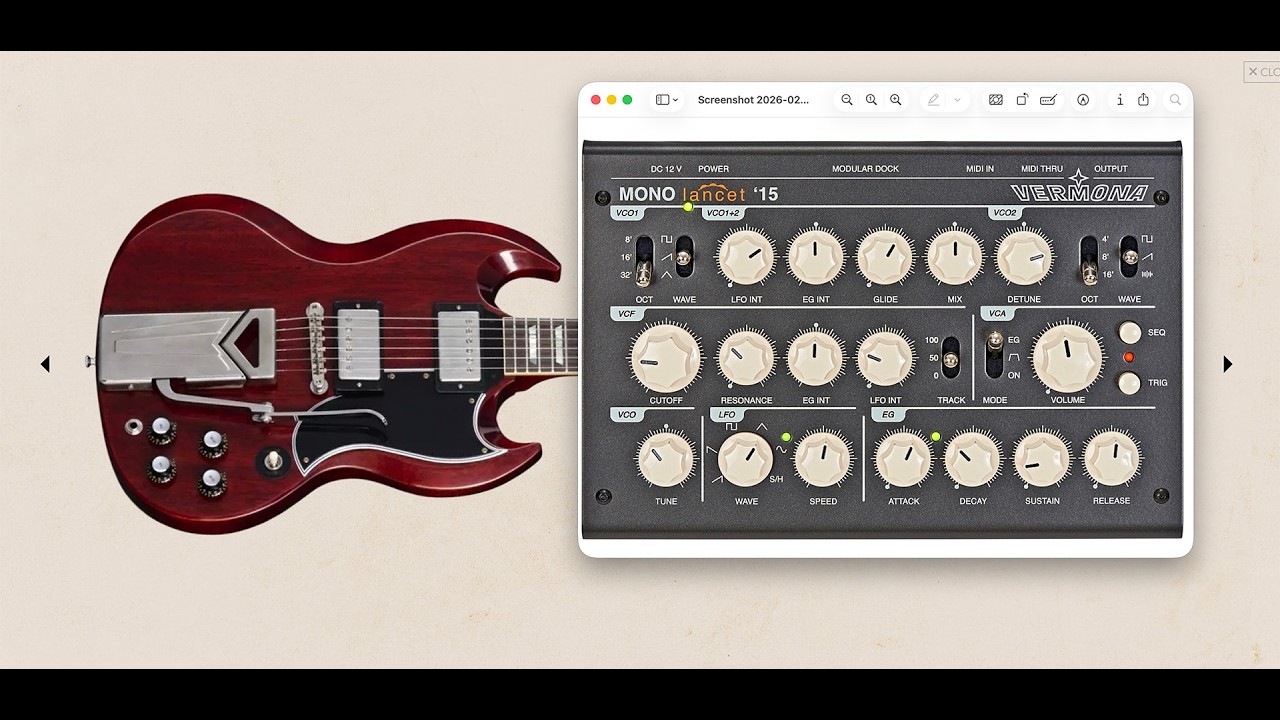Click the LFO SPEED knob
1280x720 pixels.
[823, 459]
